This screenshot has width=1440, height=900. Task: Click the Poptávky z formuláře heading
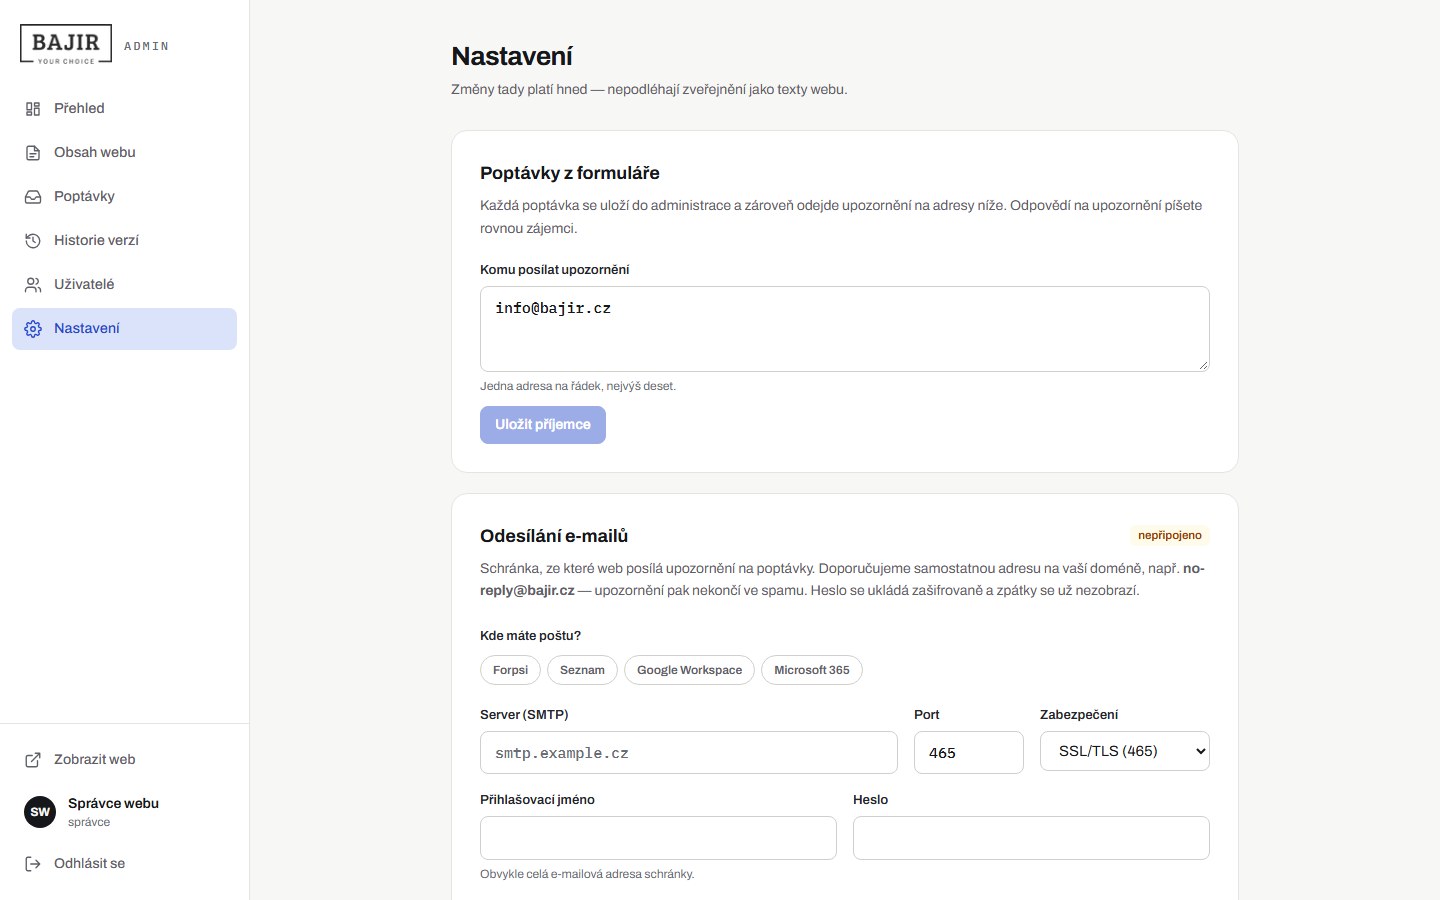(570, 173)
